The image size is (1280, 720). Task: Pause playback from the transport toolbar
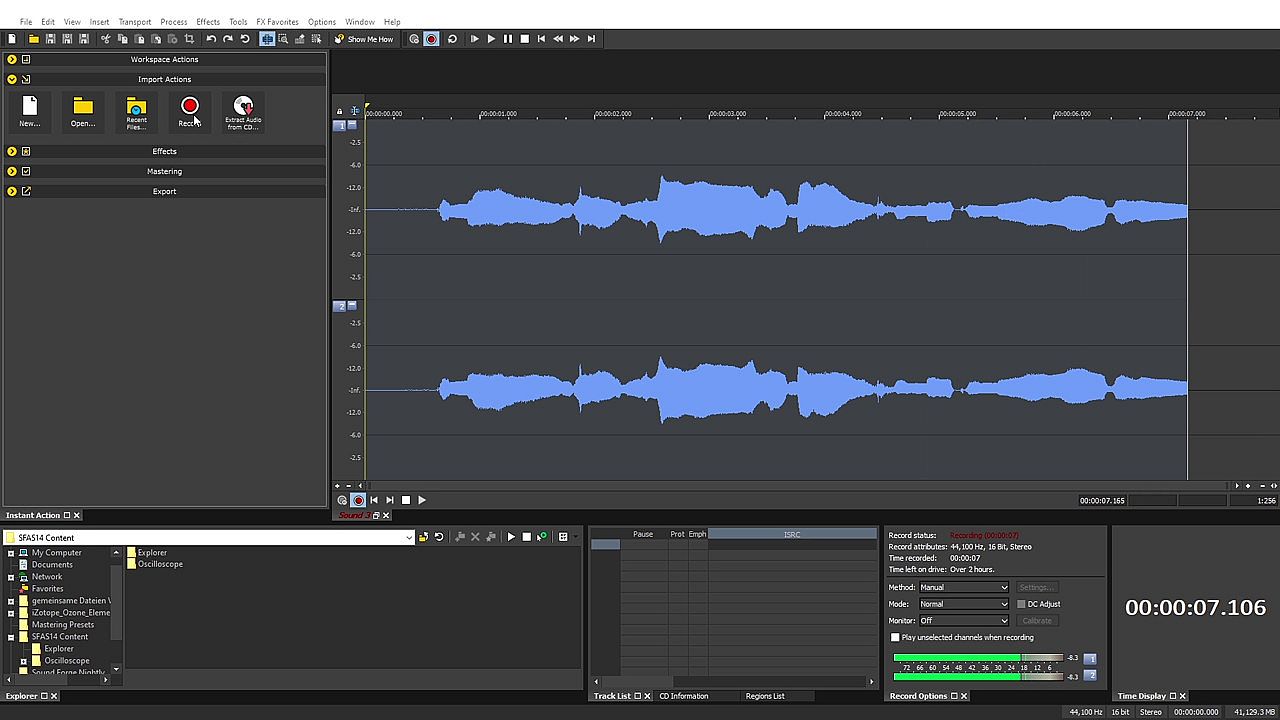pos(508,39)
